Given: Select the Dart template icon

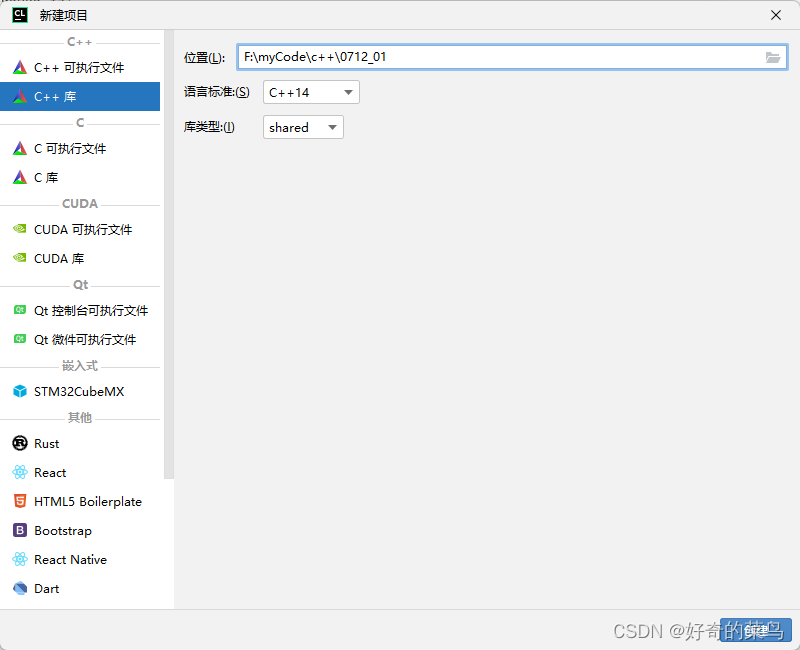Looking at the screenshot, I should (21, 588).
